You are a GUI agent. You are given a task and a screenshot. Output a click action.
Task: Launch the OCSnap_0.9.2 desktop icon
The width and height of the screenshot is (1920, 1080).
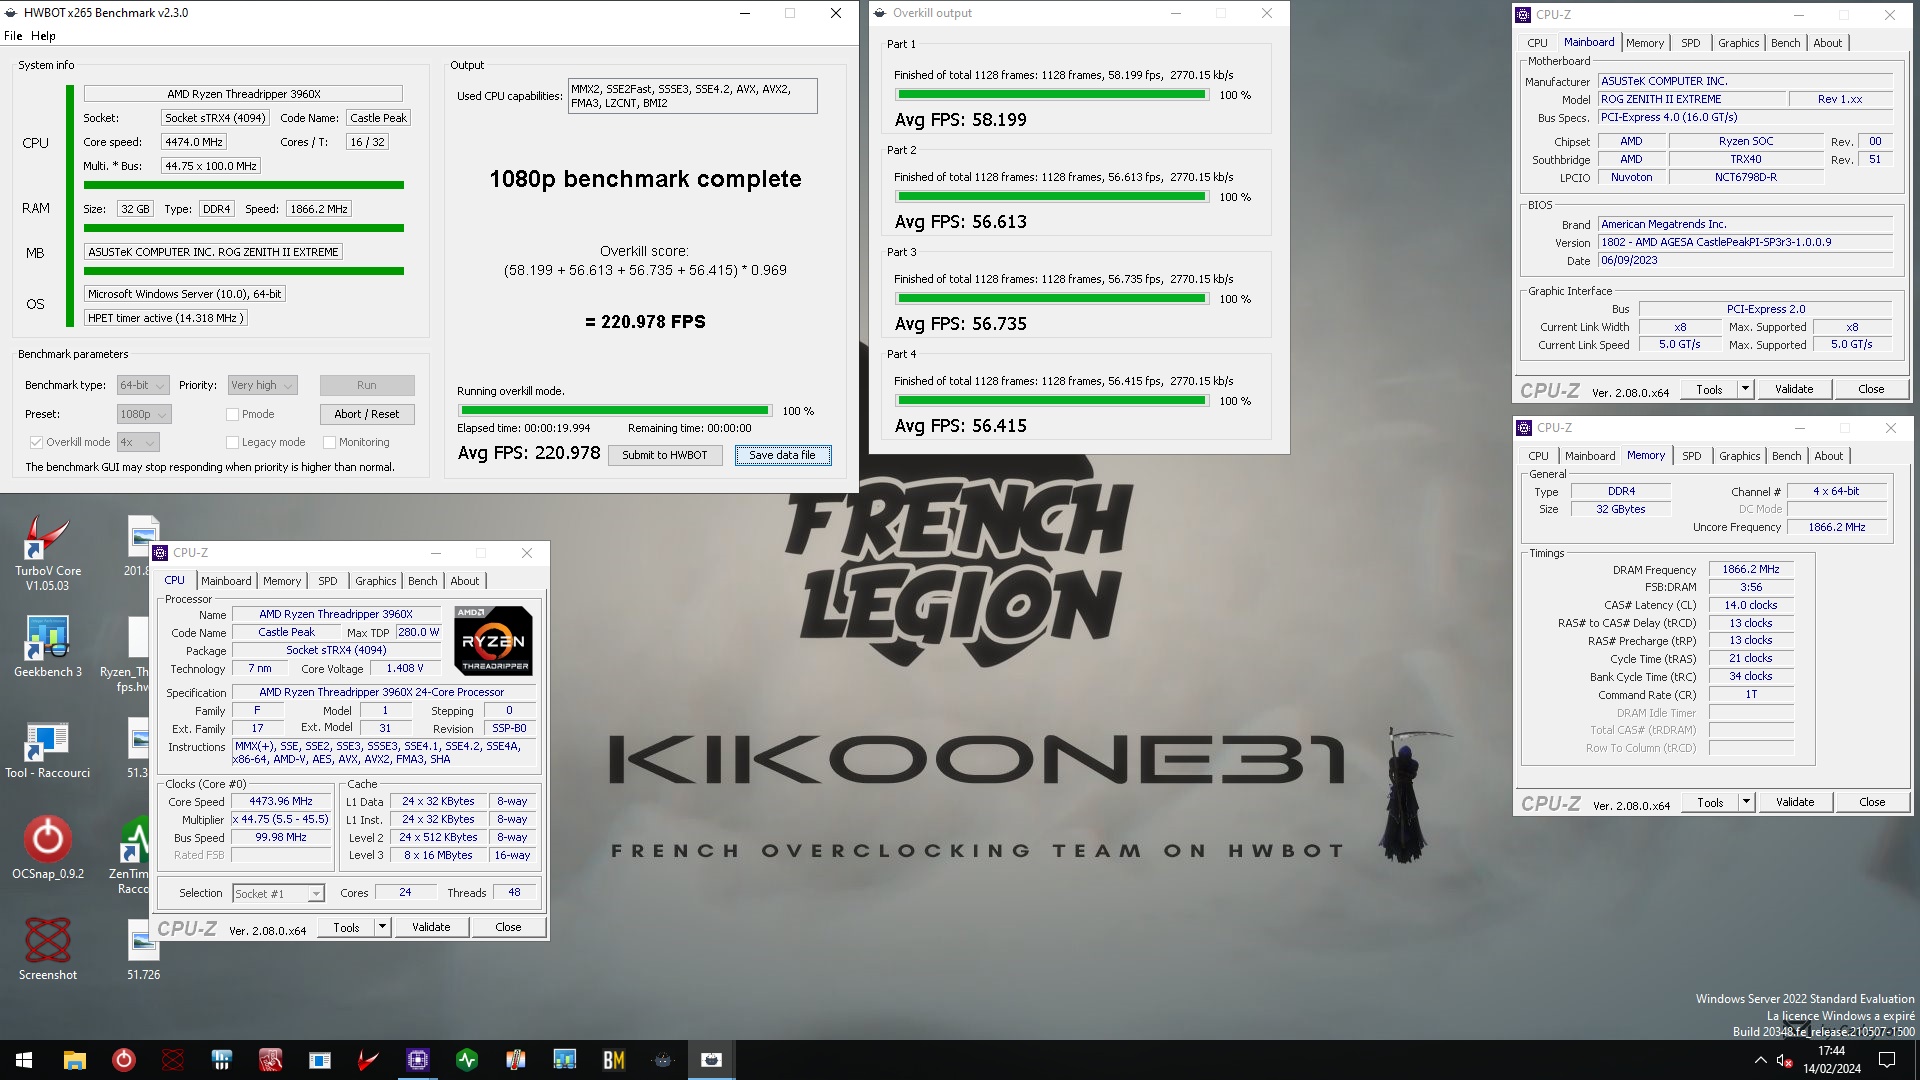[x=47, y=848]
